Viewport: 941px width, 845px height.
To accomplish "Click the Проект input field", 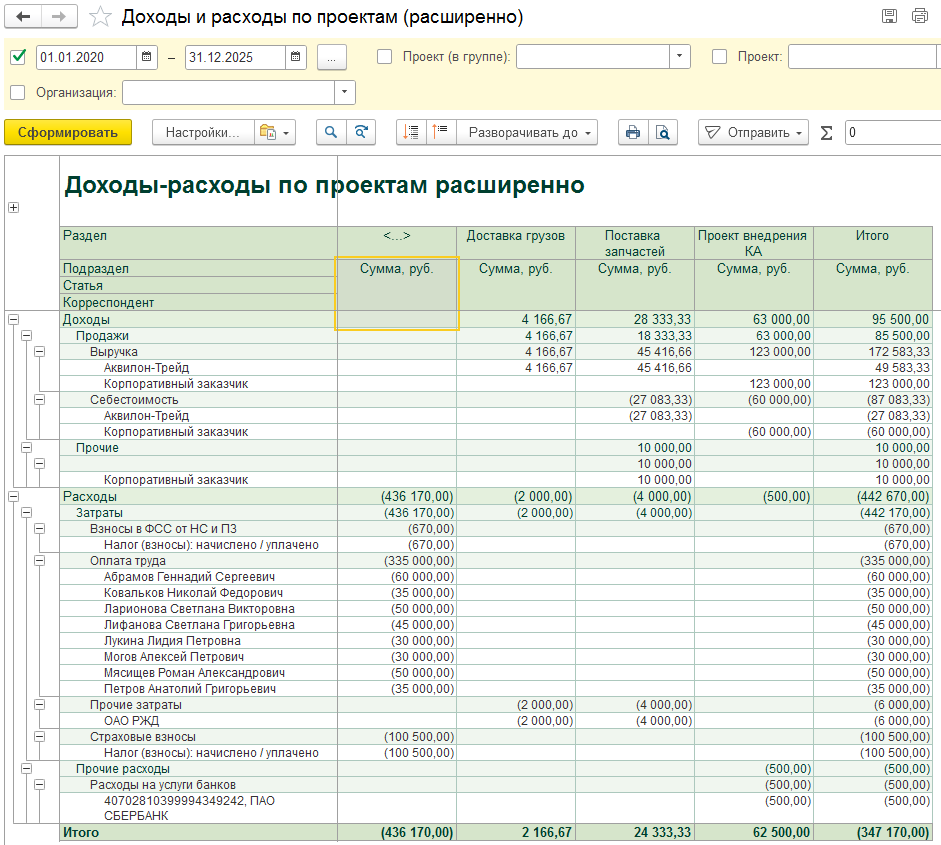I will click(864, 56).
